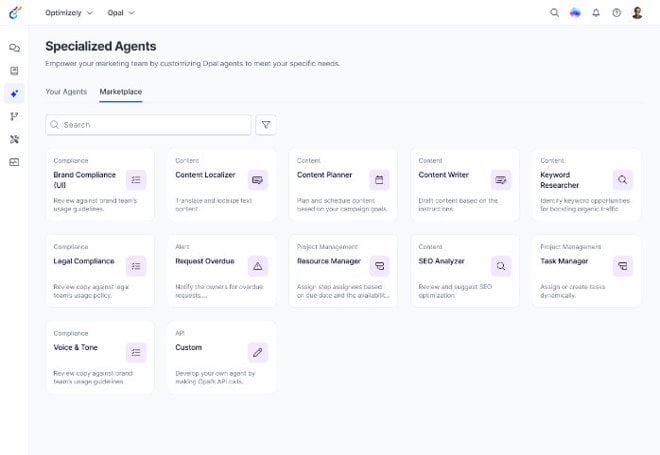
Task: Click the Opal colorful icon in header
Action: 575,13
